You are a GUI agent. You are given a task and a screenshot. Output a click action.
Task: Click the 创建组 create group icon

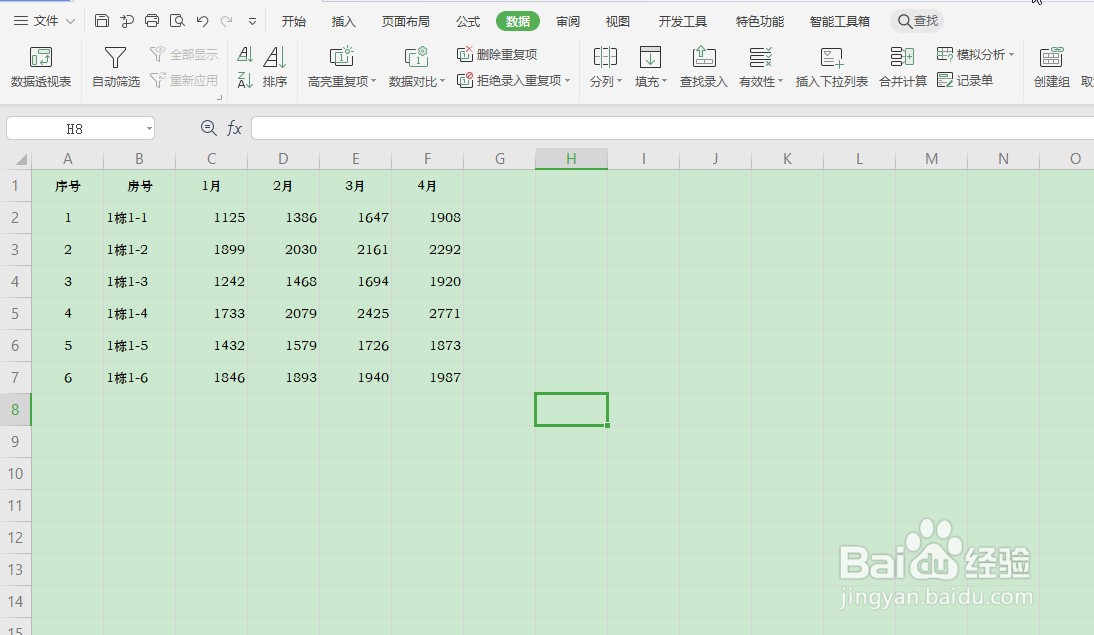[x=1050, y=67]
